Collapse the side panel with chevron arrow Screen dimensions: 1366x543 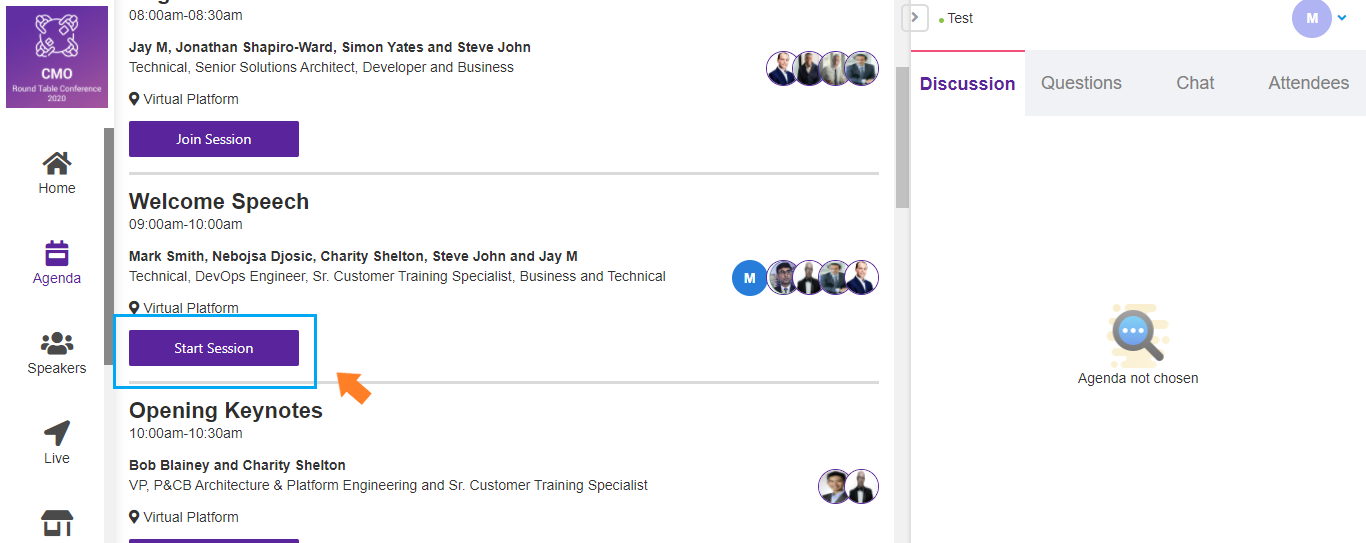pos(915,18)
